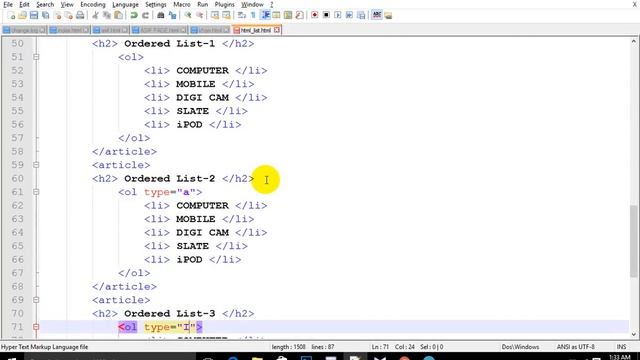
Task: Place cursor in 'Ordered List-1' heading text
Action: click(169, 44)
